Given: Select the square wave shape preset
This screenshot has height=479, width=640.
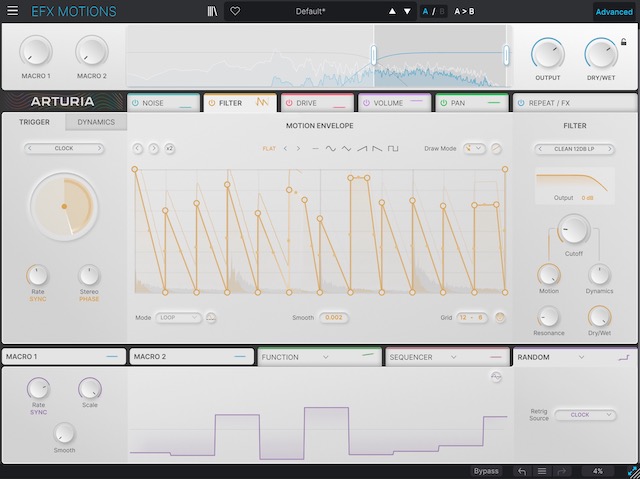Looking at the screenshot, I should coord(393,148).
